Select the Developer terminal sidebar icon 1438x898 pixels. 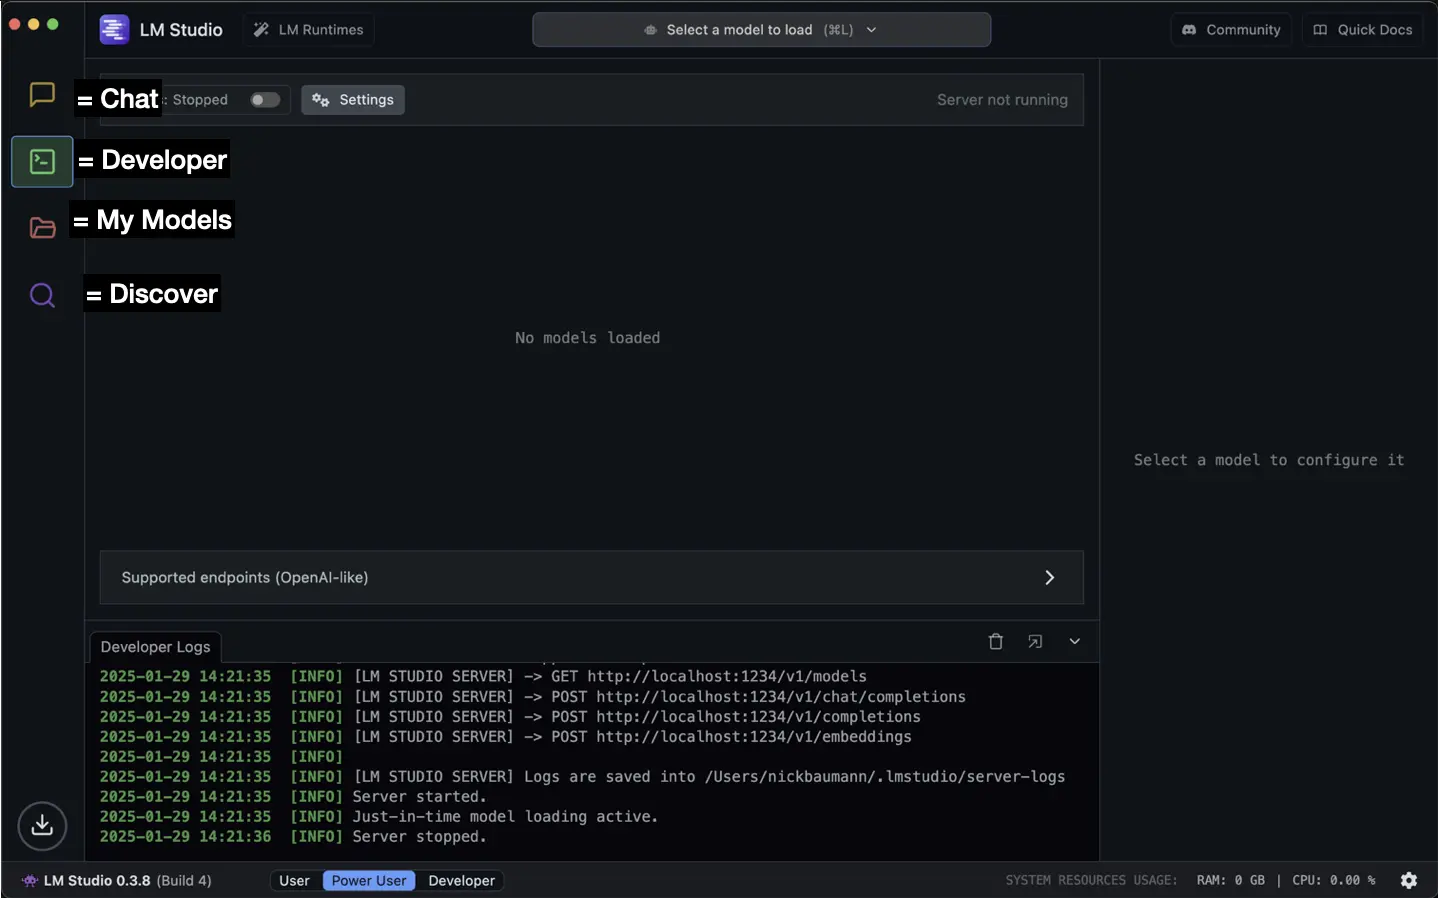point(42,161)
